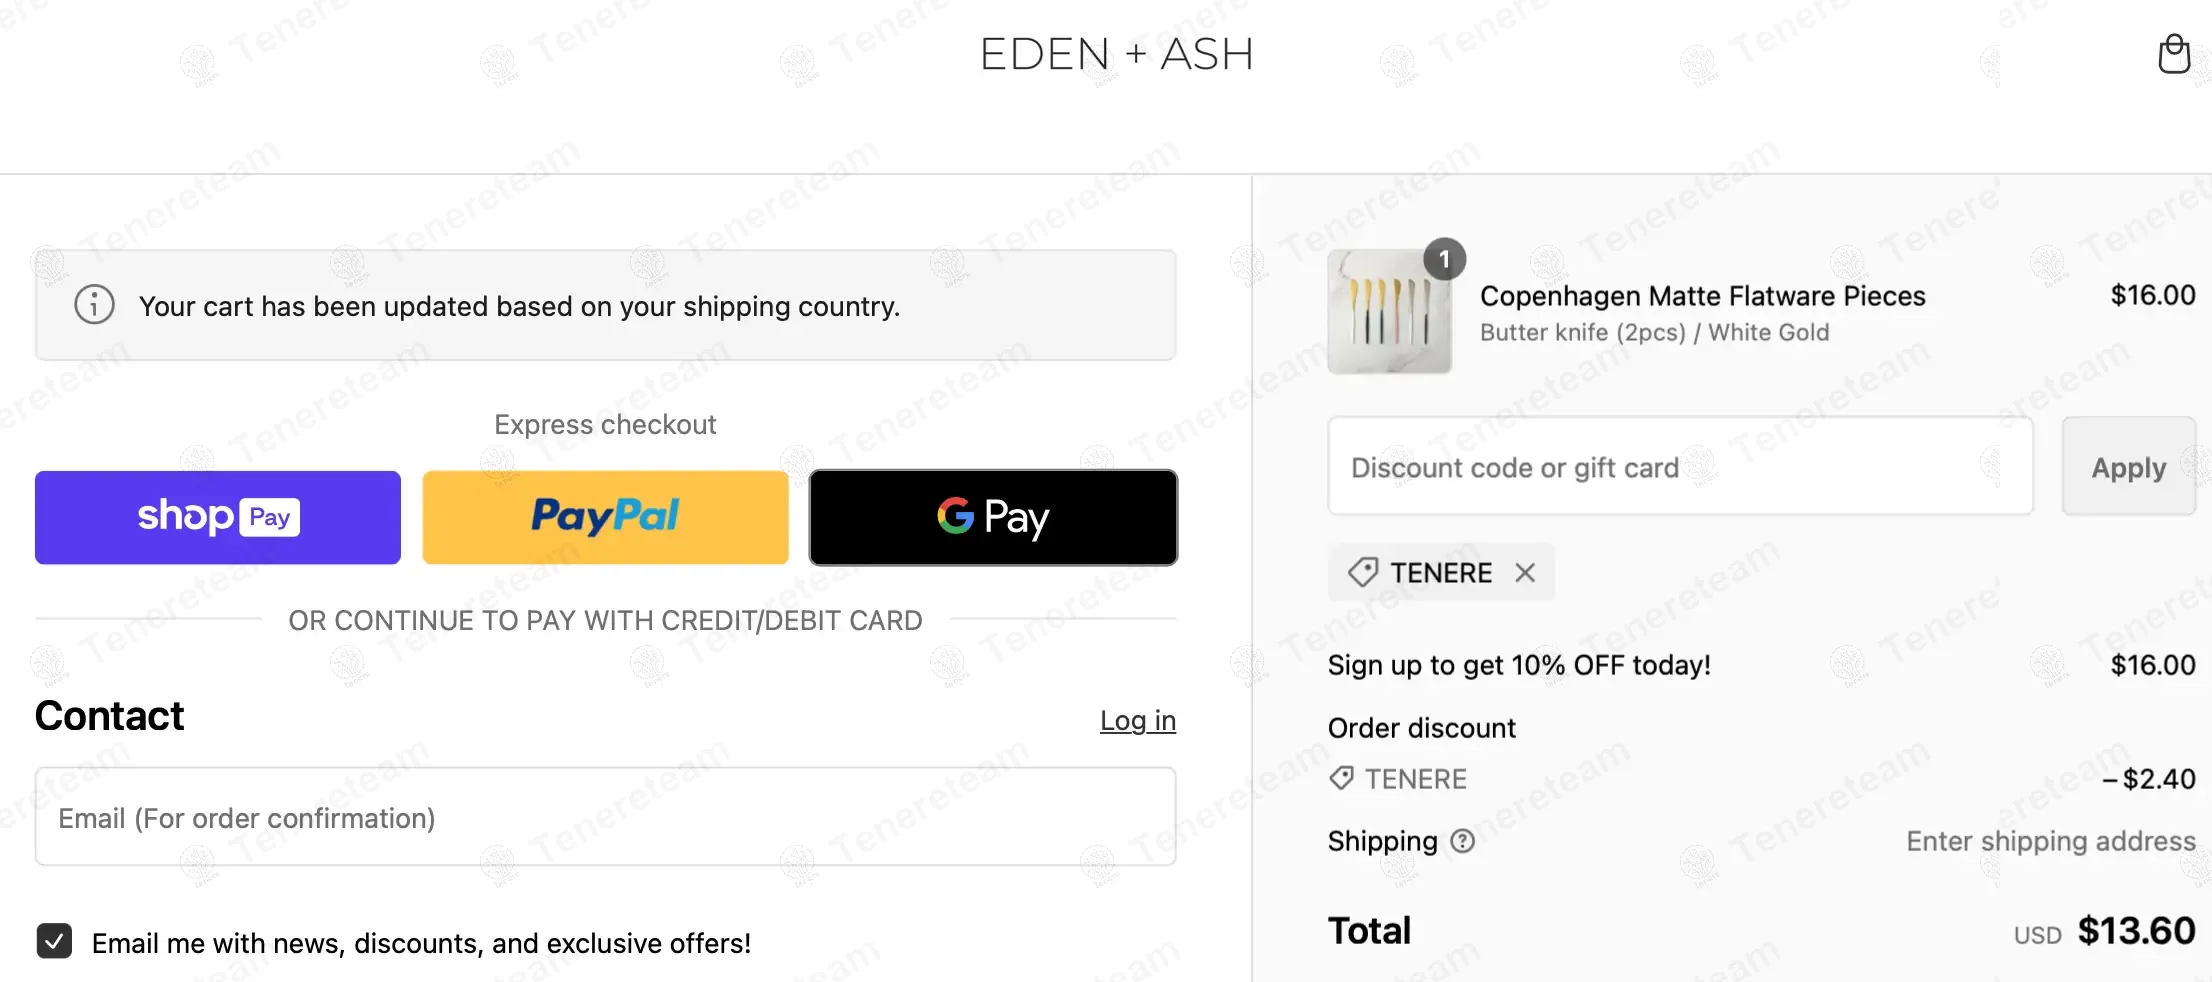The width and height of the screenshot is (2212, 982).
Task: Click the item quantity badge on product
Action: [x=1444, y=260]
